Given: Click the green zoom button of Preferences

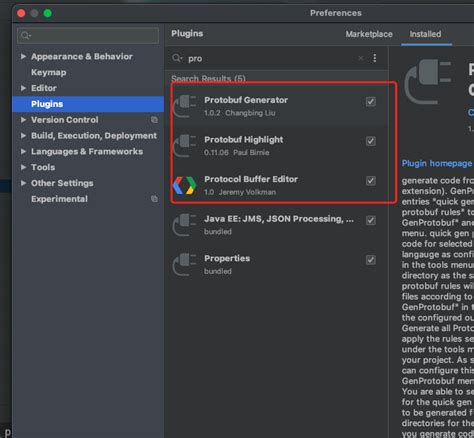Looking at the screenshot, I should point(48,13).
